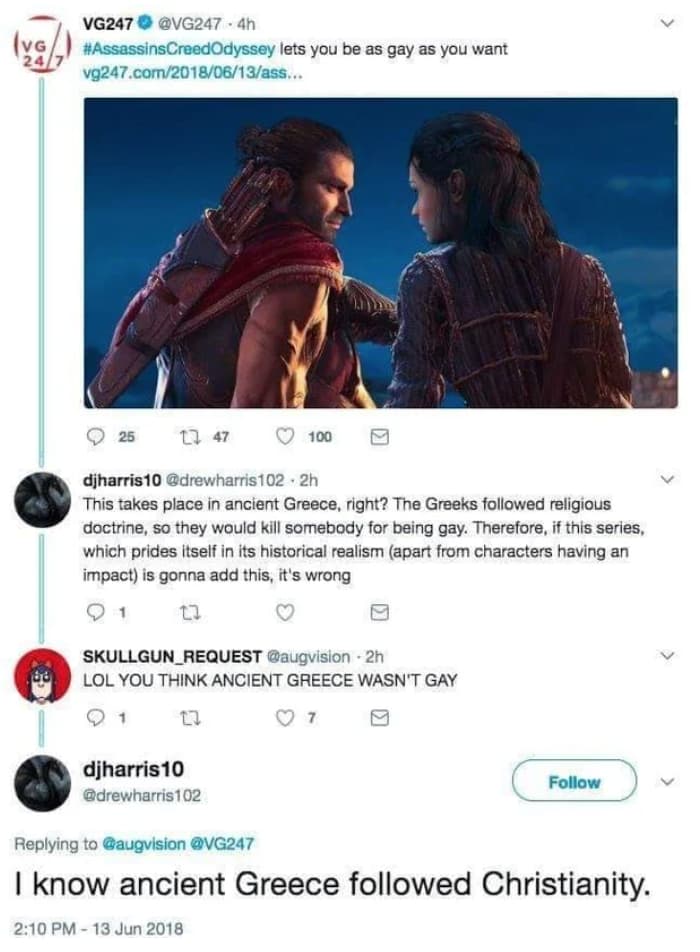
Task: Like SKULLGUN_REQUEST's tweet with 7 likes
Action: (285, 718)
